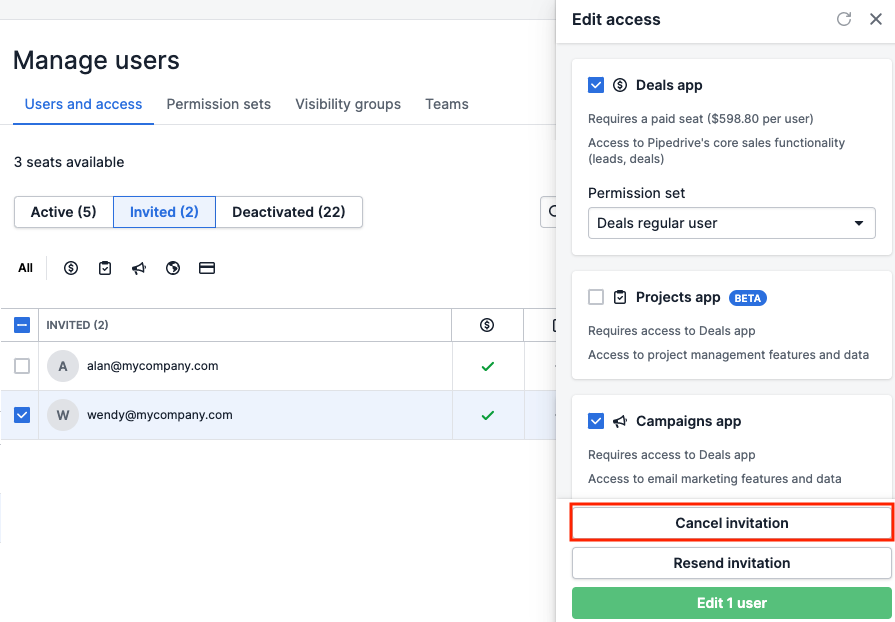Deselect wendy@mycompany.com's row checkbox
Screen dimensions: 895x622
coord(21,415)
